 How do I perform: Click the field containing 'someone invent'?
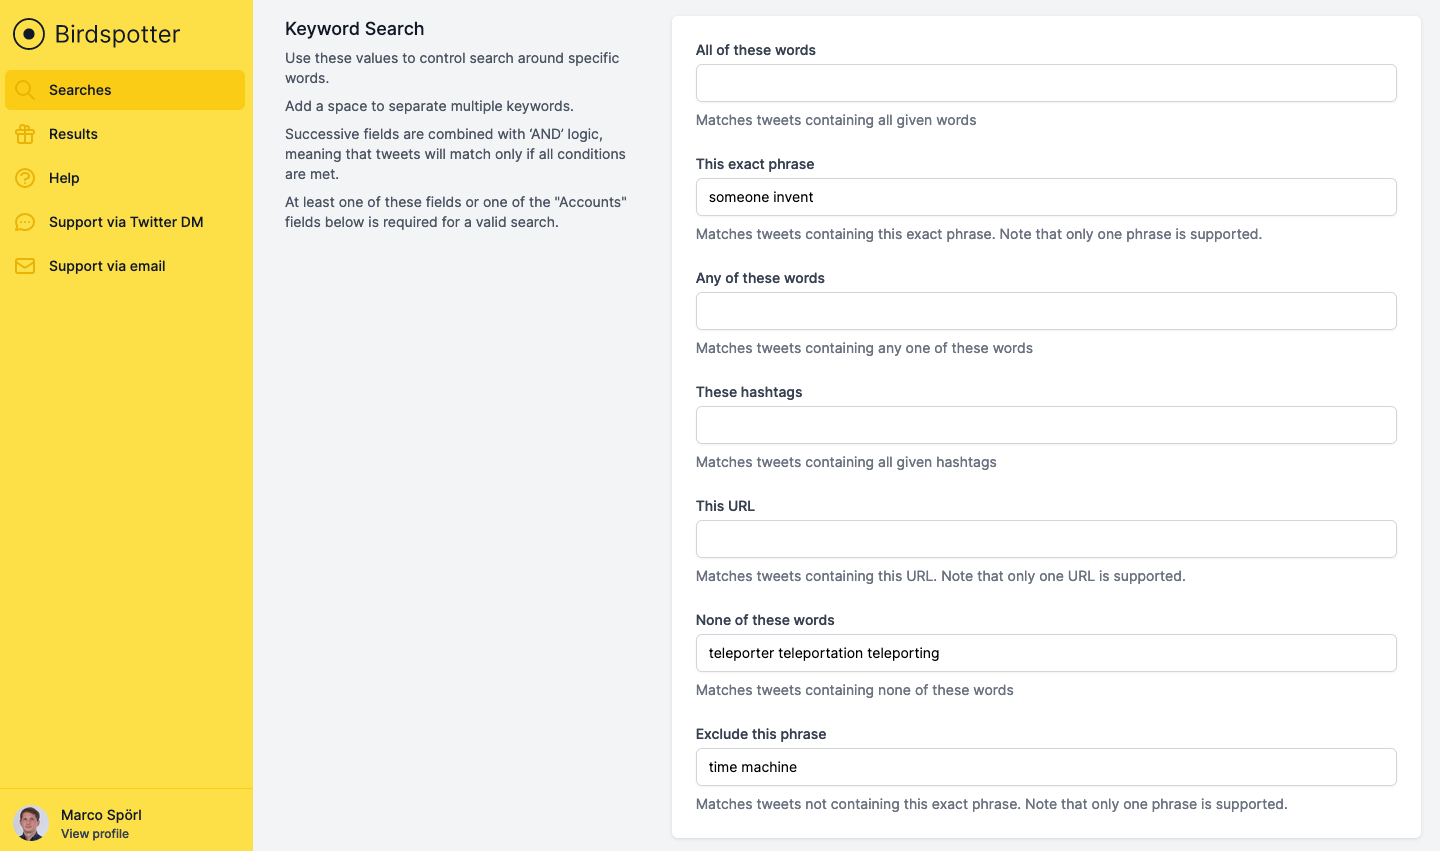(1045, 197)
